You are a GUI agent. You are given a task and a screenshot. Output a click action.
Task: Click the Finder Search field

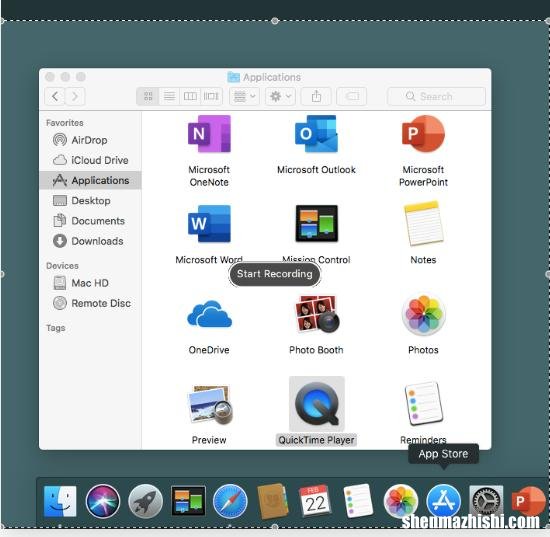click(436, 96)
